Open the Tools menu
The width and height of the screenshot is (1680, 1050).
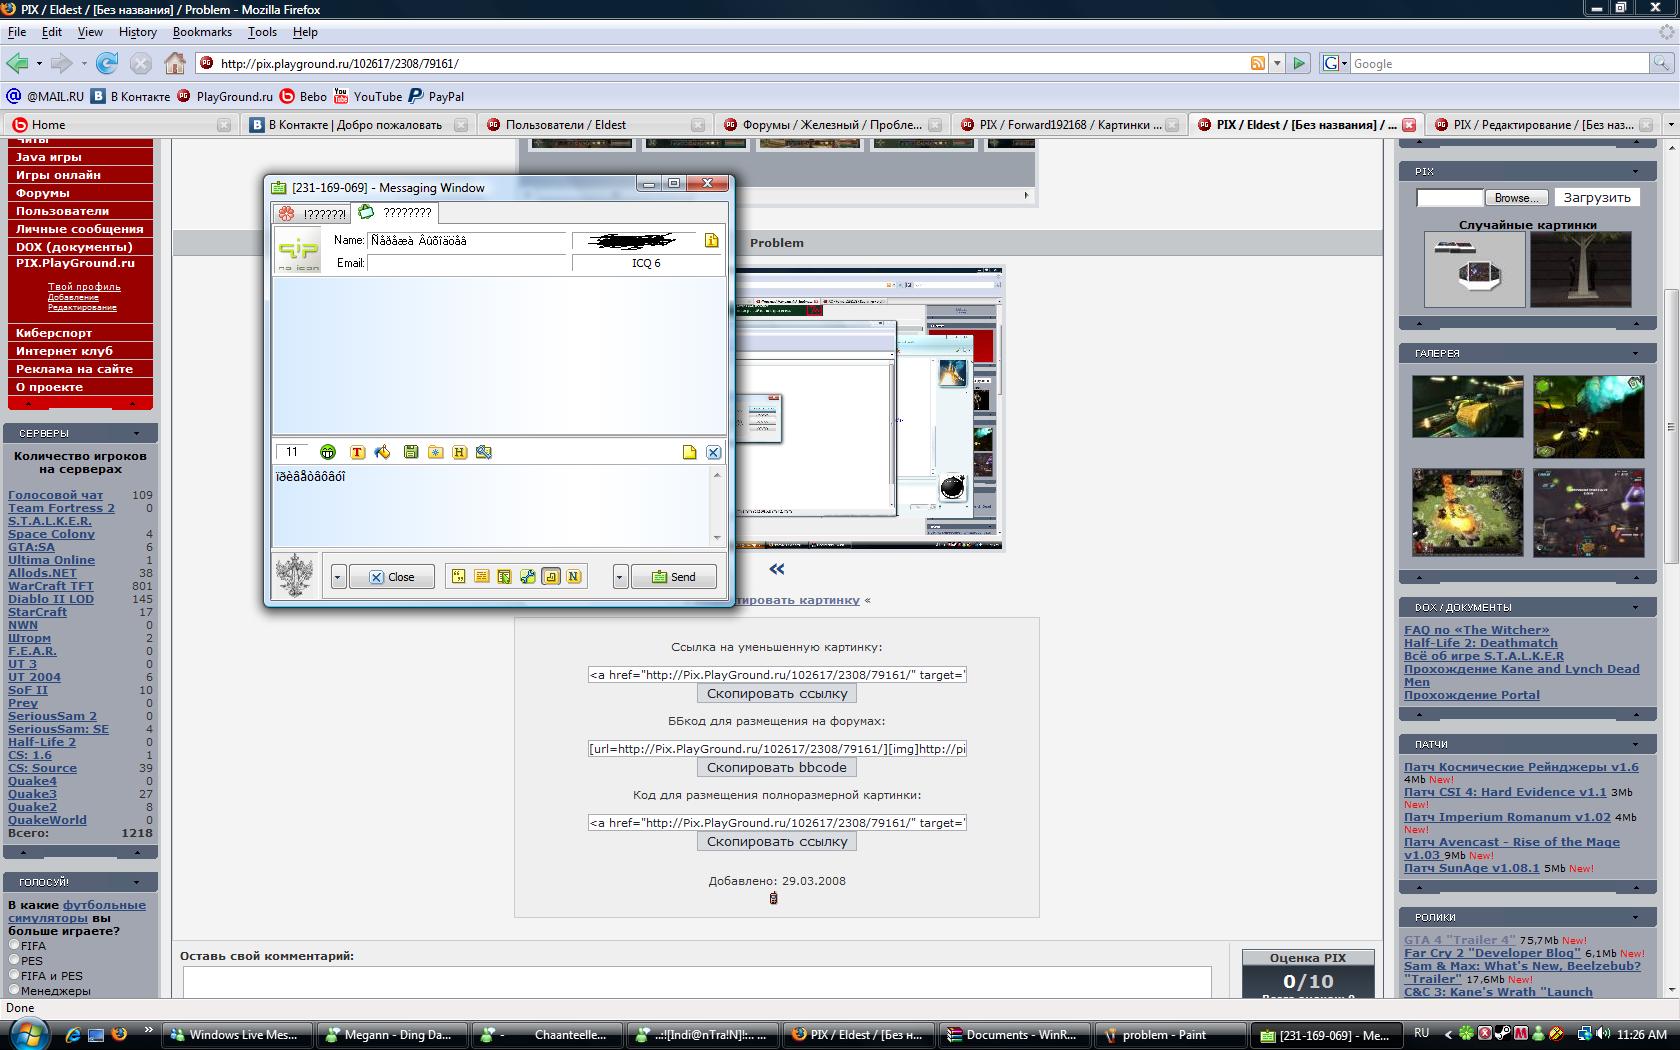[x=262, y=32]
